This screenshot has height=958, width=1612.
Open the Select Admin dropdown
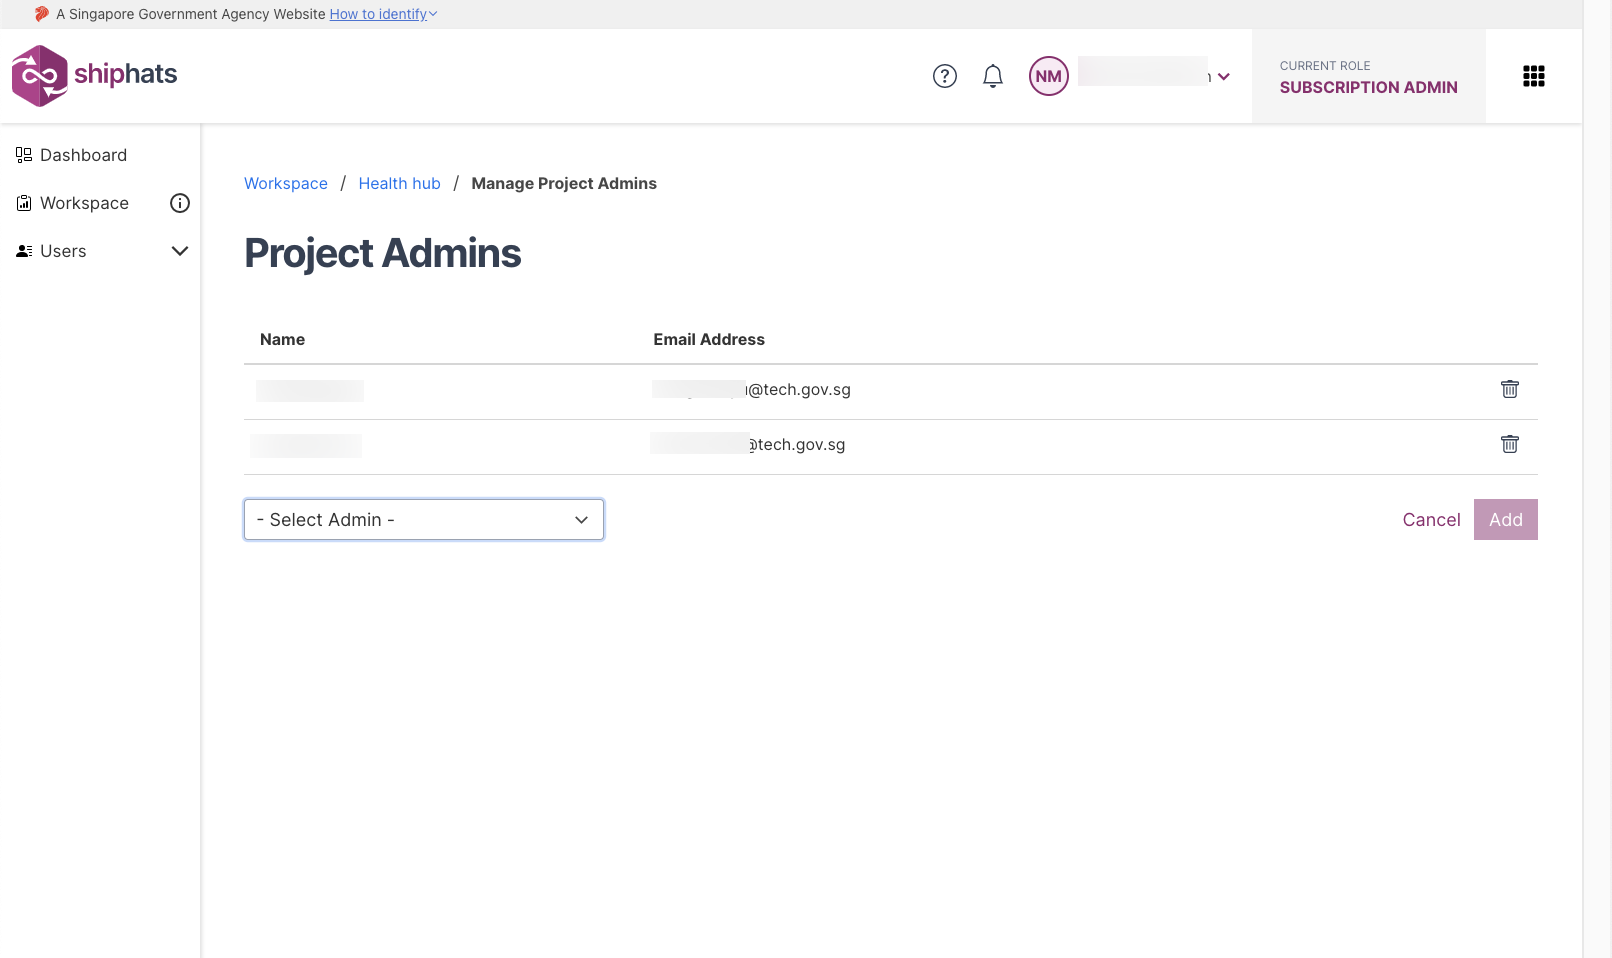pyautogui.click(x=423, y=520)
